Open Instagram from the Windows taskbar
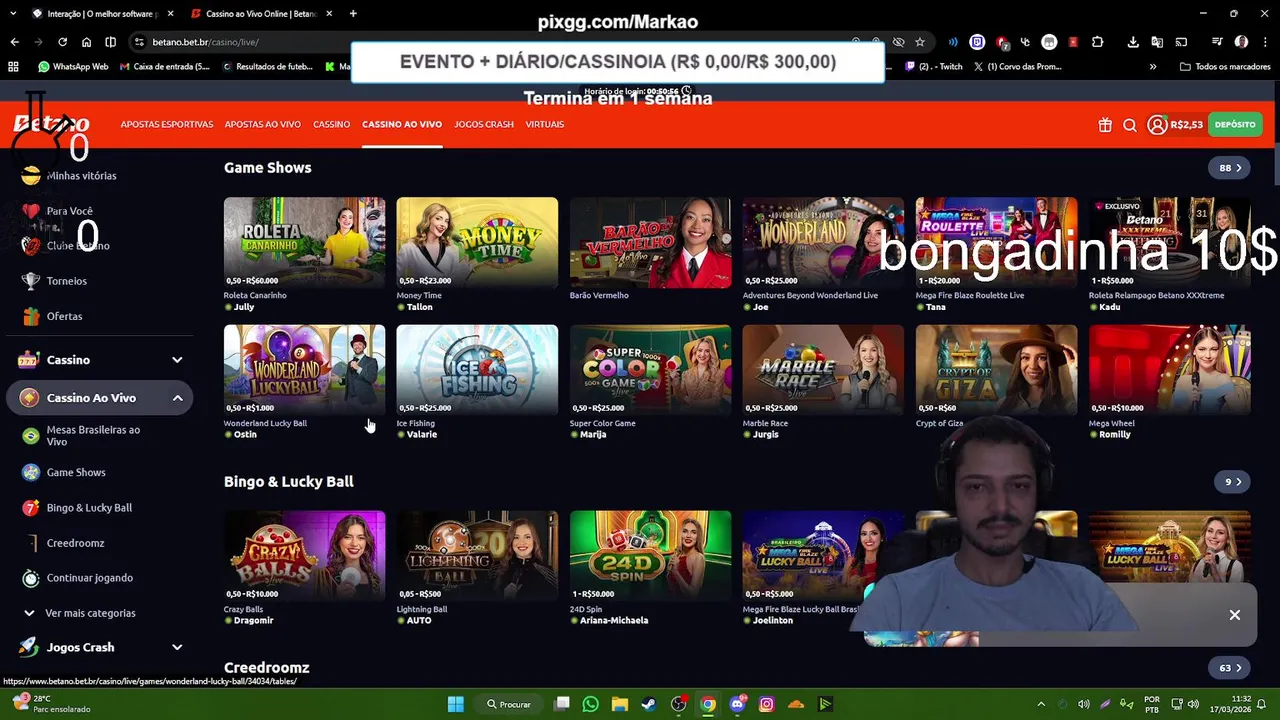Image resolution: width=1280 pixels, height=720 pixels. pos(766,704)
